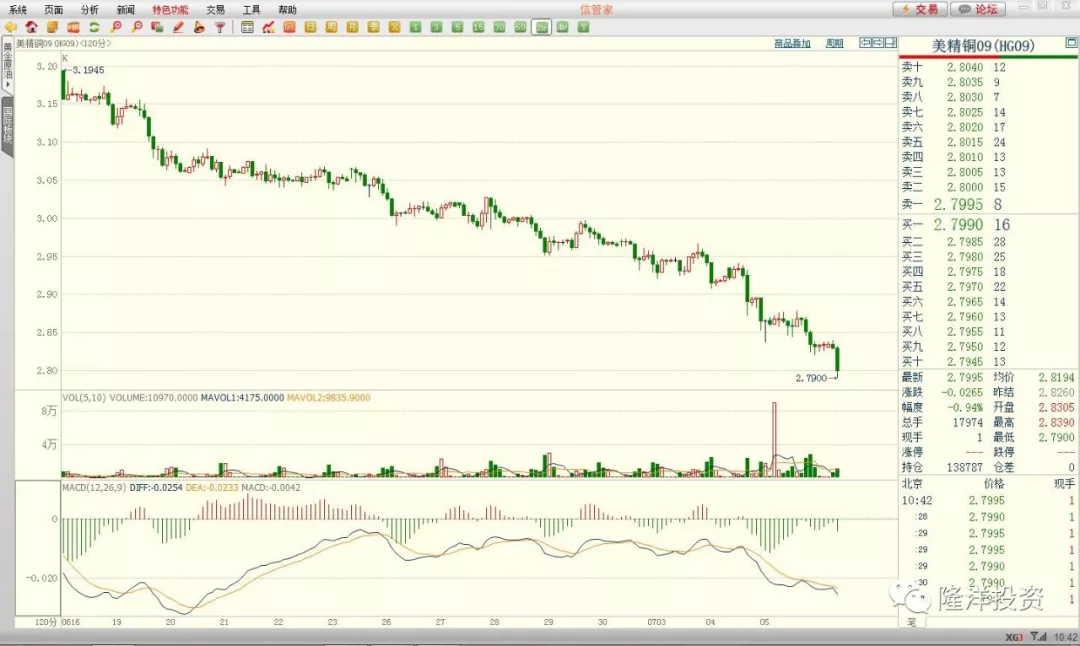Click the 10:42 tick row in trade list
1080x646 pixels.
988,501
